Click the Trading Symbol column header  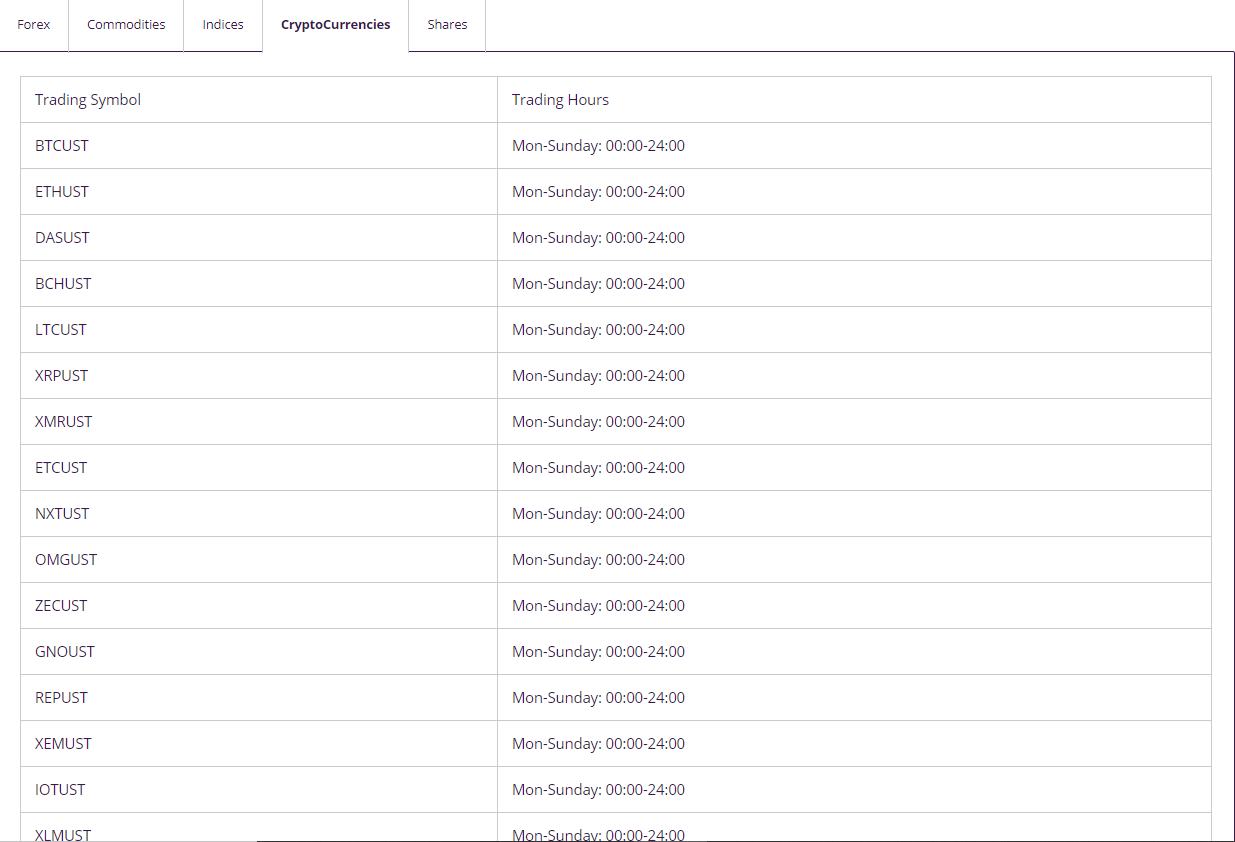click(x=87, y=99)
